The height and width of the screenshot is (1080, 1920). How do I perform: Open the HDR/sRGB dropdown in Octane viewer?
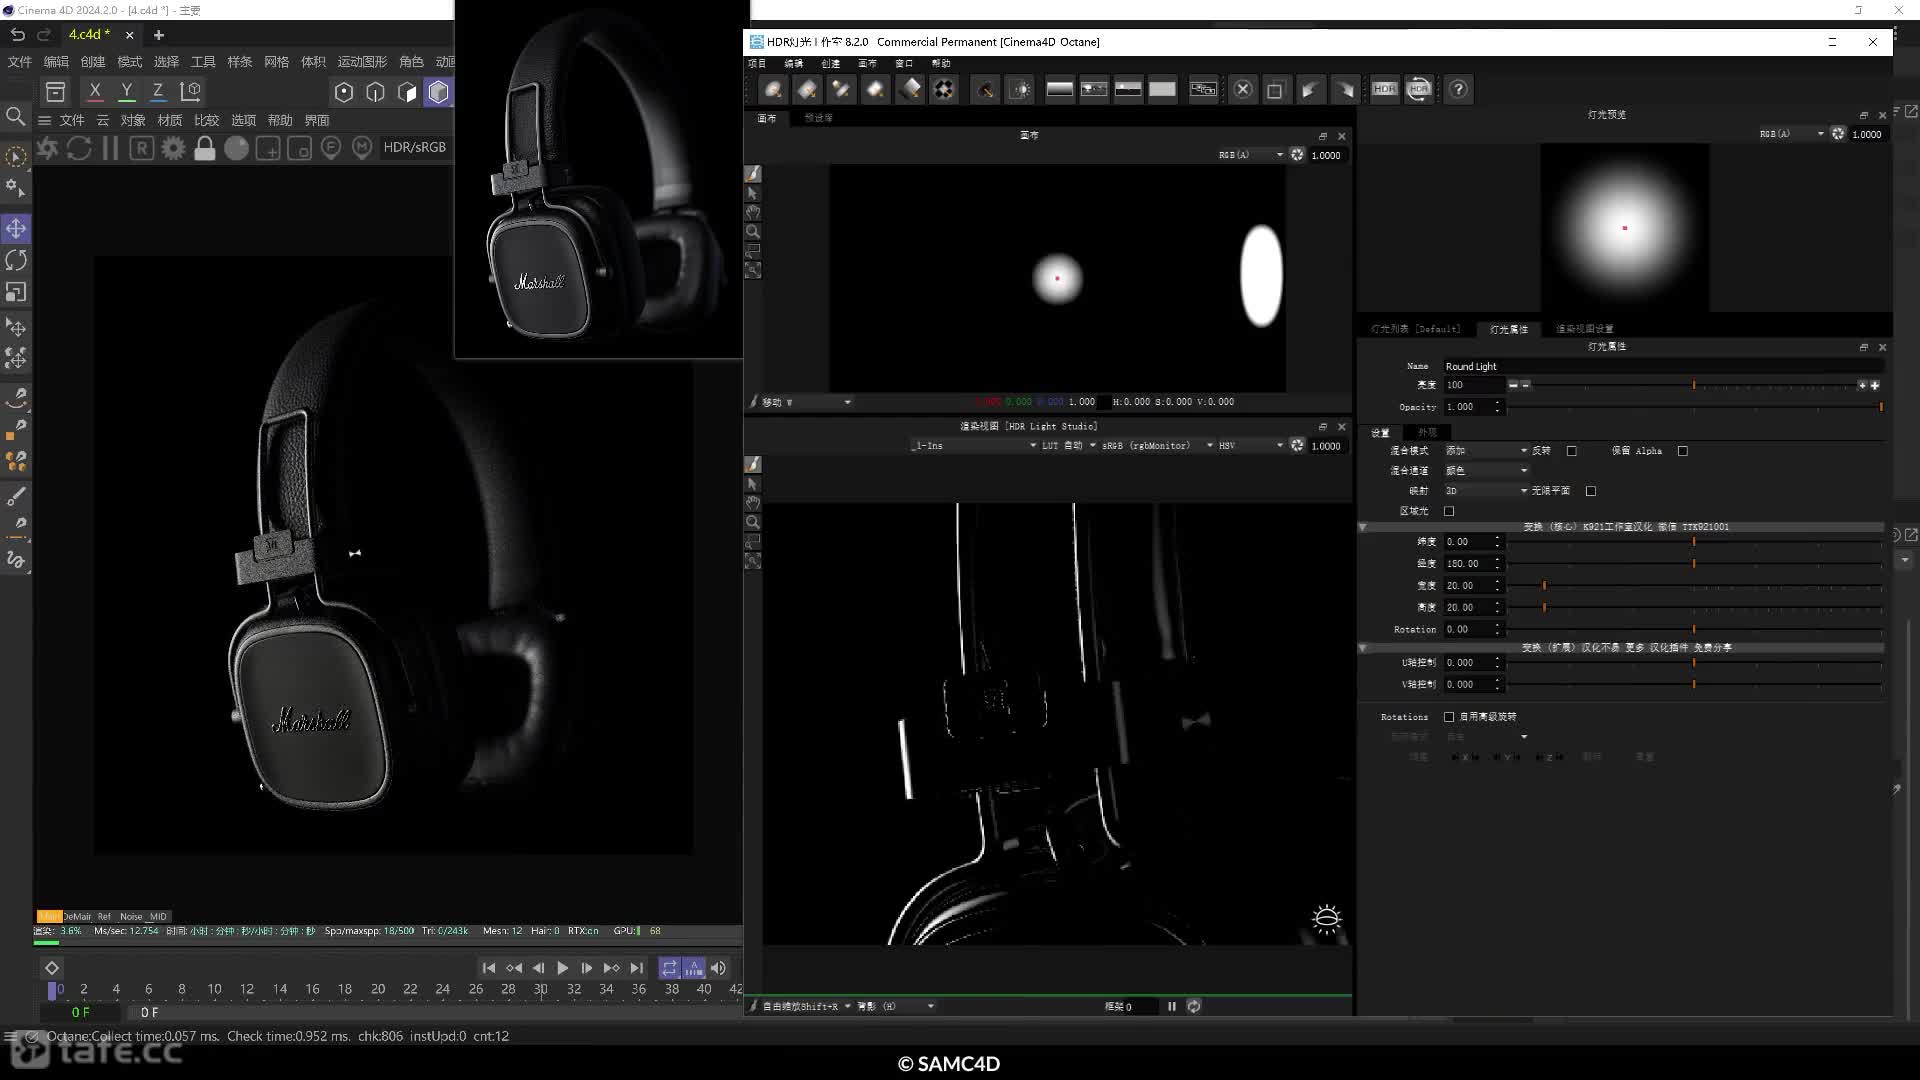tap(415, 147)
